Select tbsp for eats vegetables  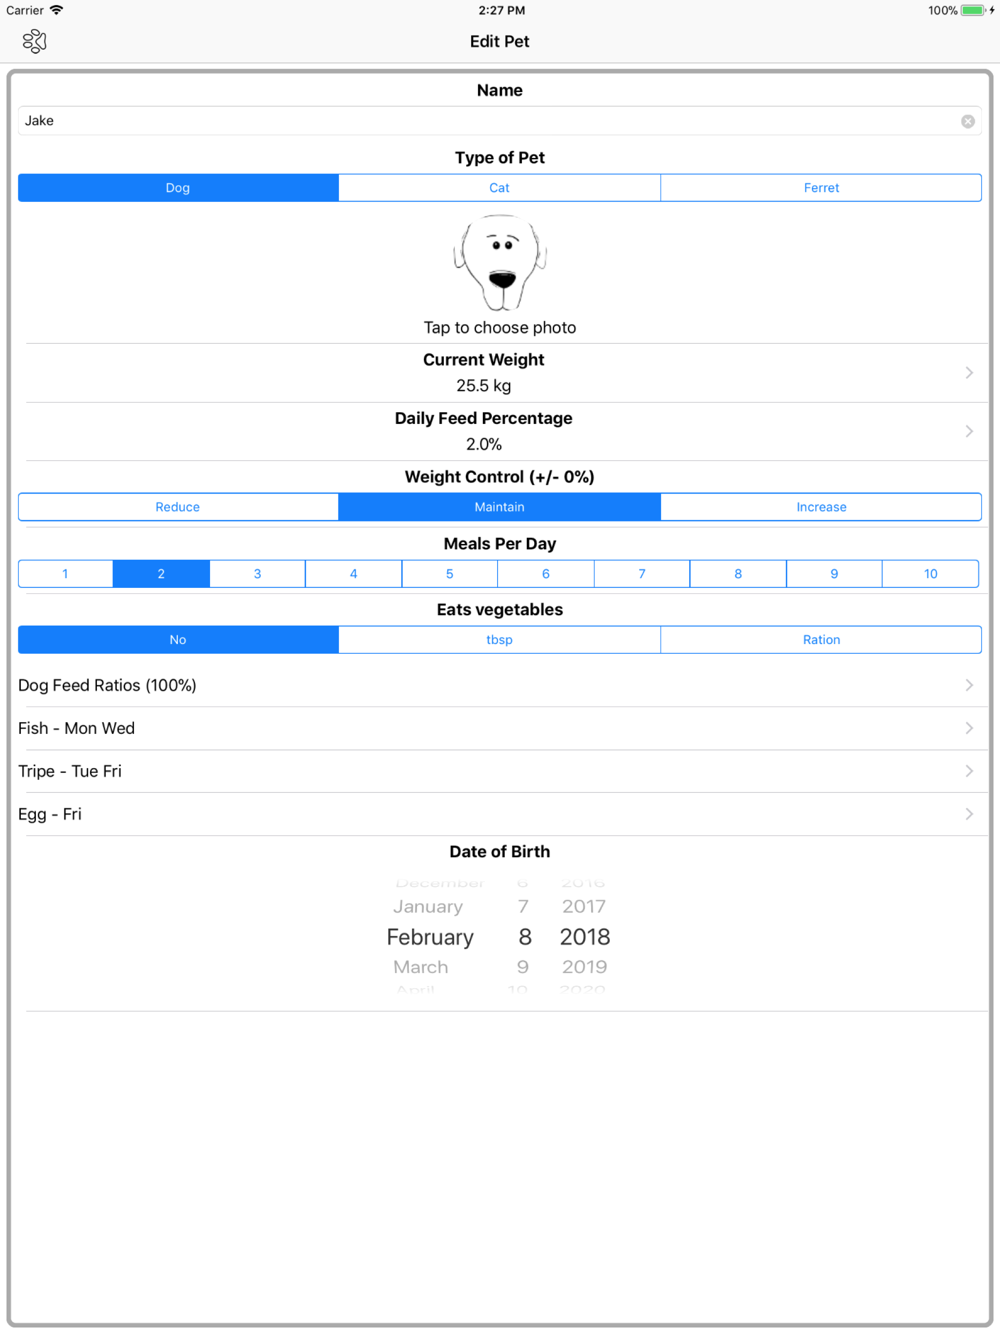pyautogui.click(x=499, y=640)
